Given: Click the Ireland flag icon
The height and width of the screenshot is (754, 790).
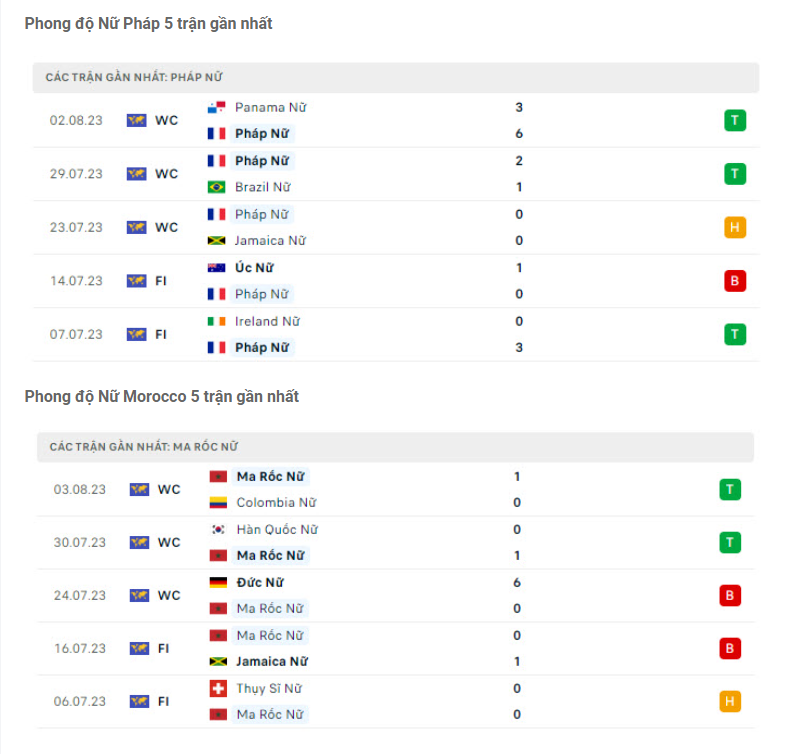Looking at the screenshot, I should 216,321.
